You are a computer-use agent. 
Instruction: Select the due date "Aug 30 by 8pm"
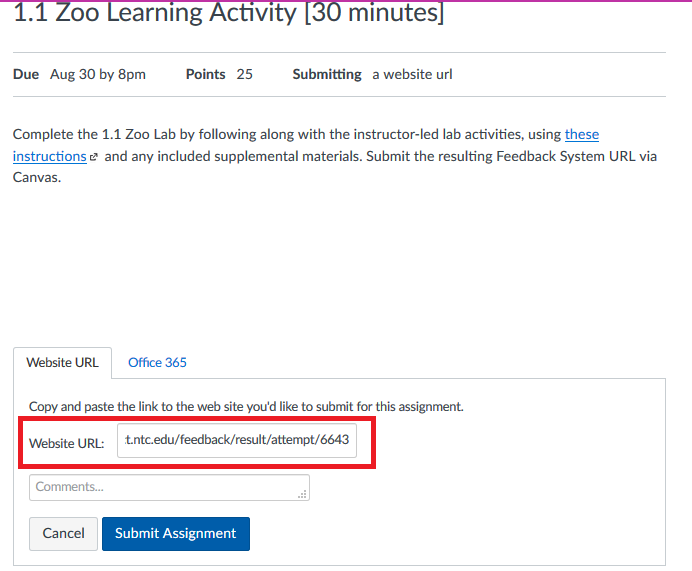(98, 74)
